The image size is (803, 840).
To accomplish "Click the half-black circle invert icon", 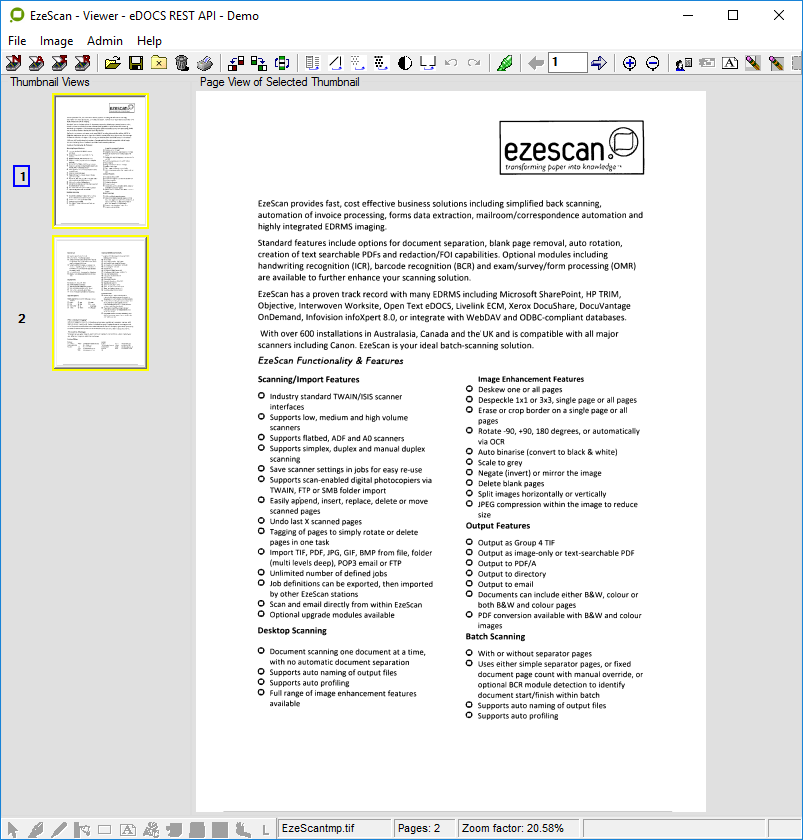I will click(x=405, y=63).
